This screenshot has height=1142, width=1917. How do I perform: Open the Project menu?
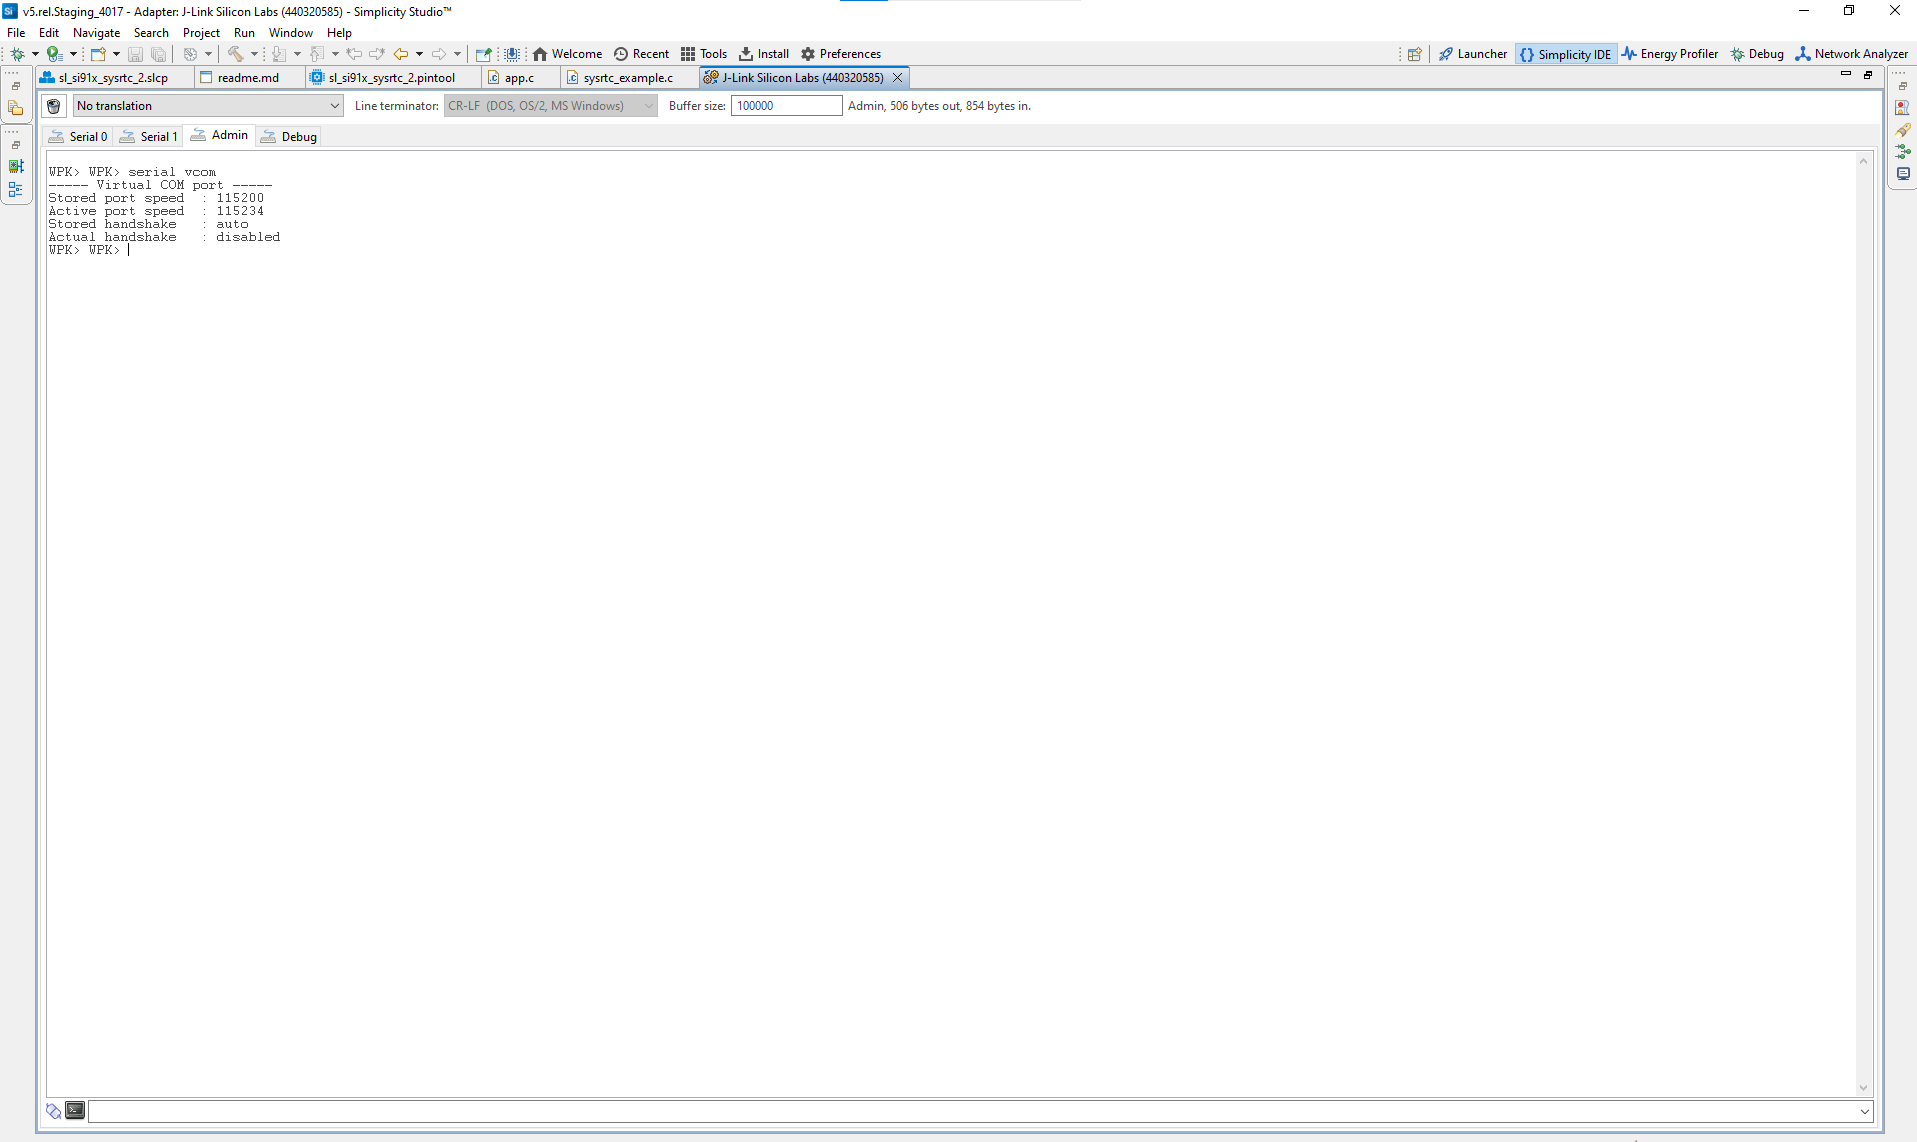[201, 33]
